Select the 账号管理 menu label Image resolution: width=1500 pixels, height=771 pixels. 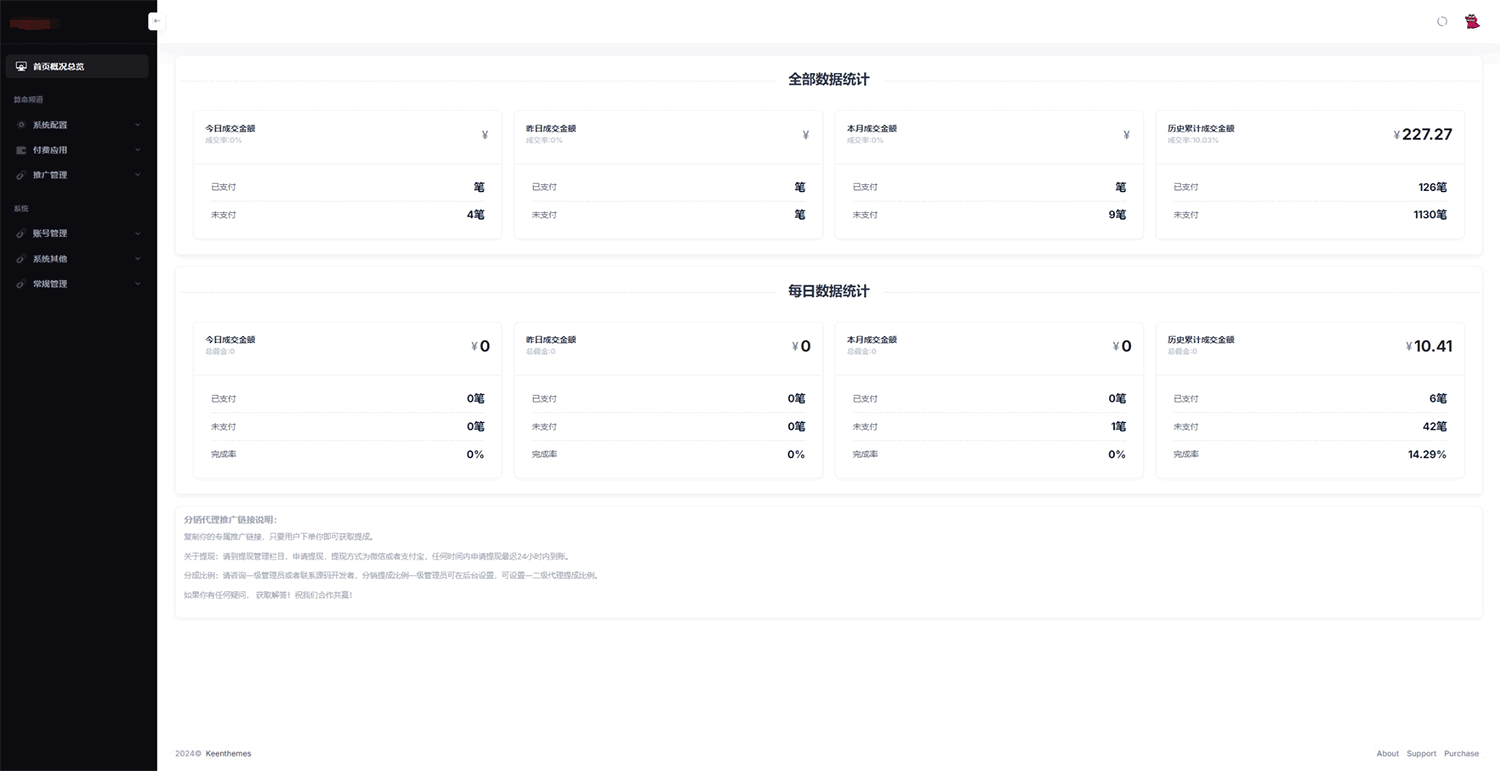50,234
